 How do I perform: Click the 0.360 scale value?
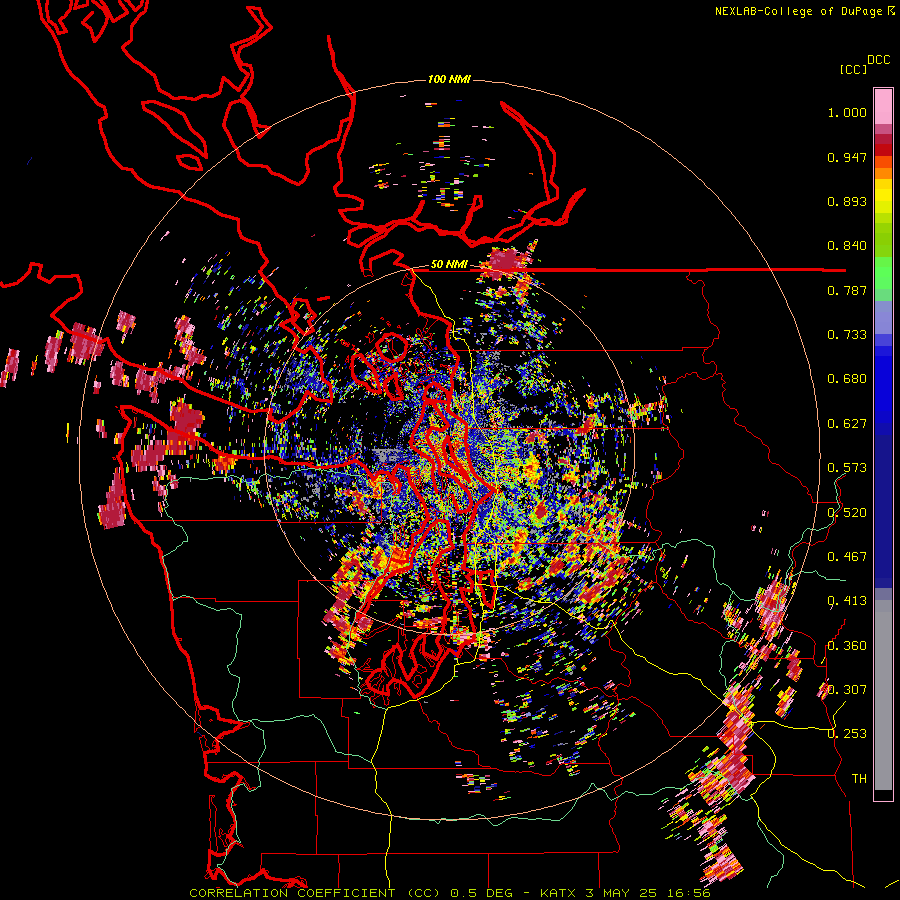[x=847, y=646]
